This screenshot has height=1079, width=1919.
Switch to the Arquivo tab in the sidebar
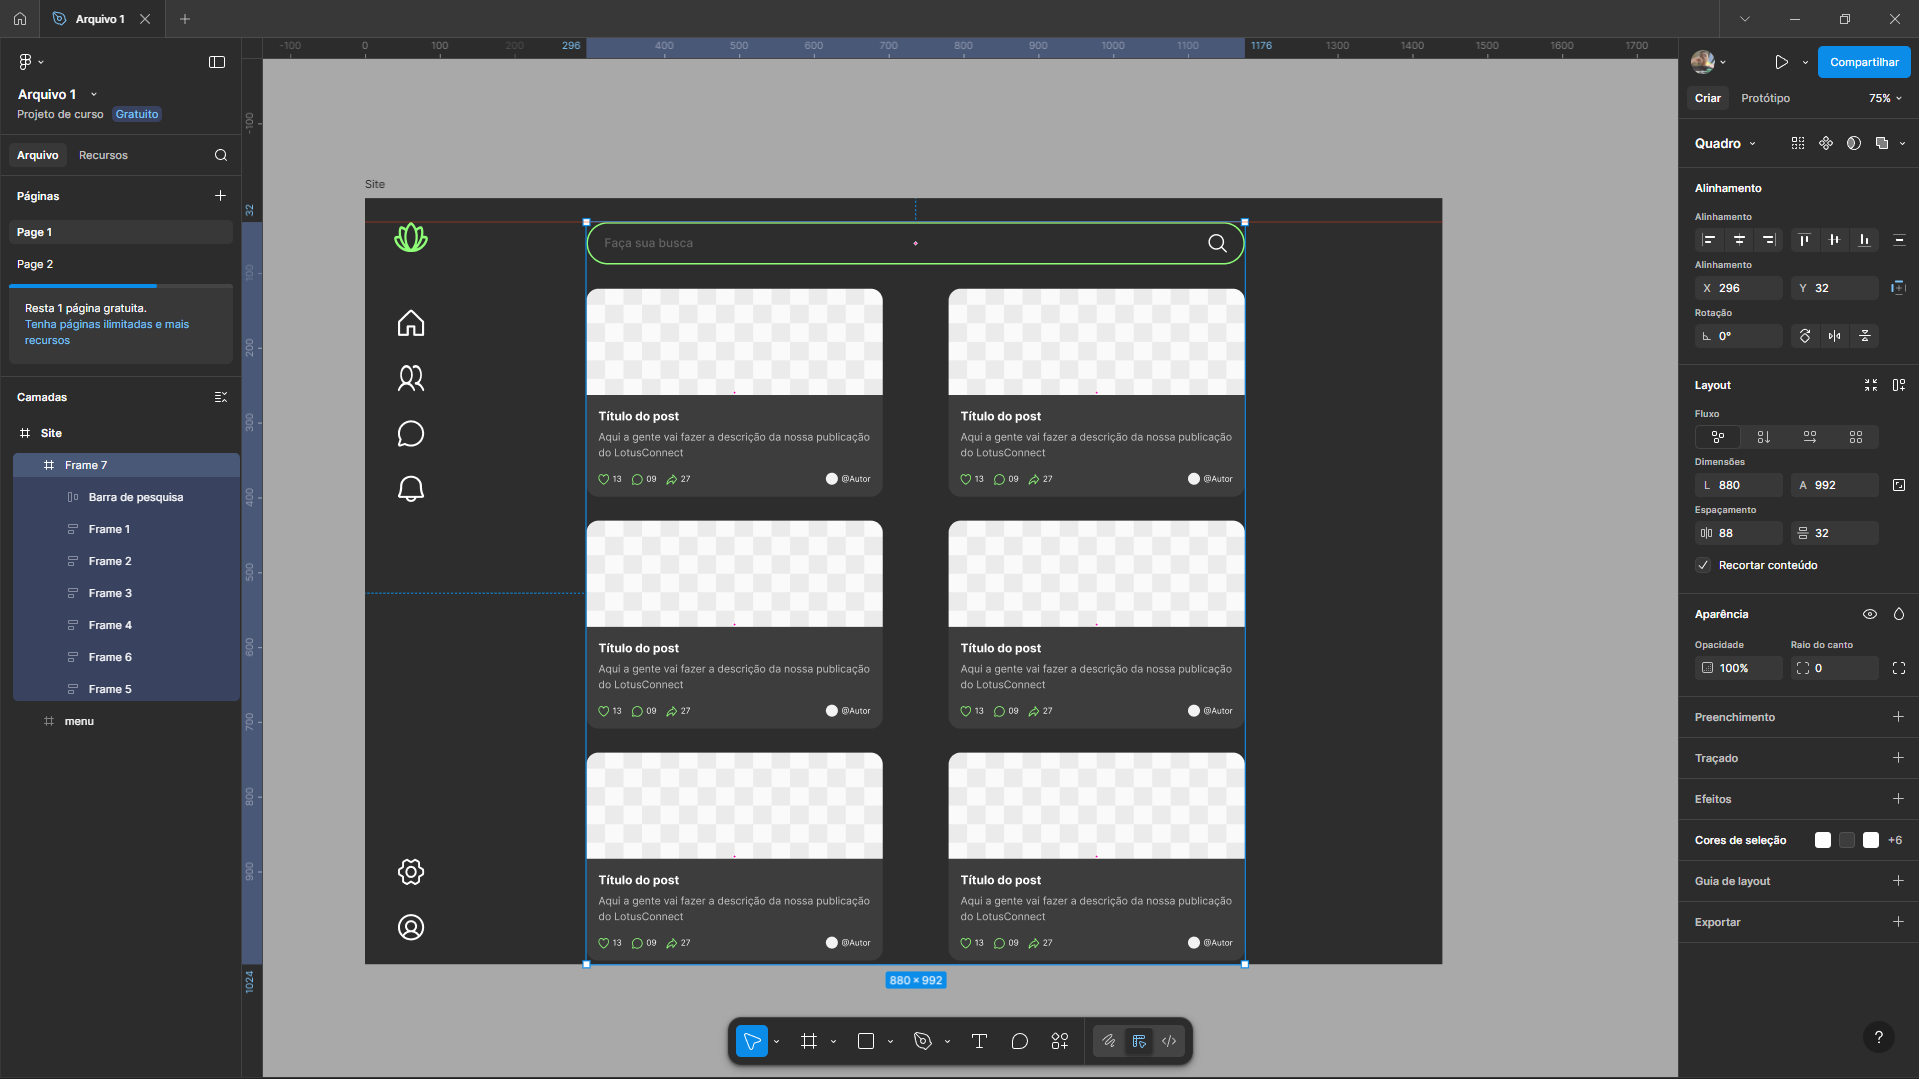38,155
